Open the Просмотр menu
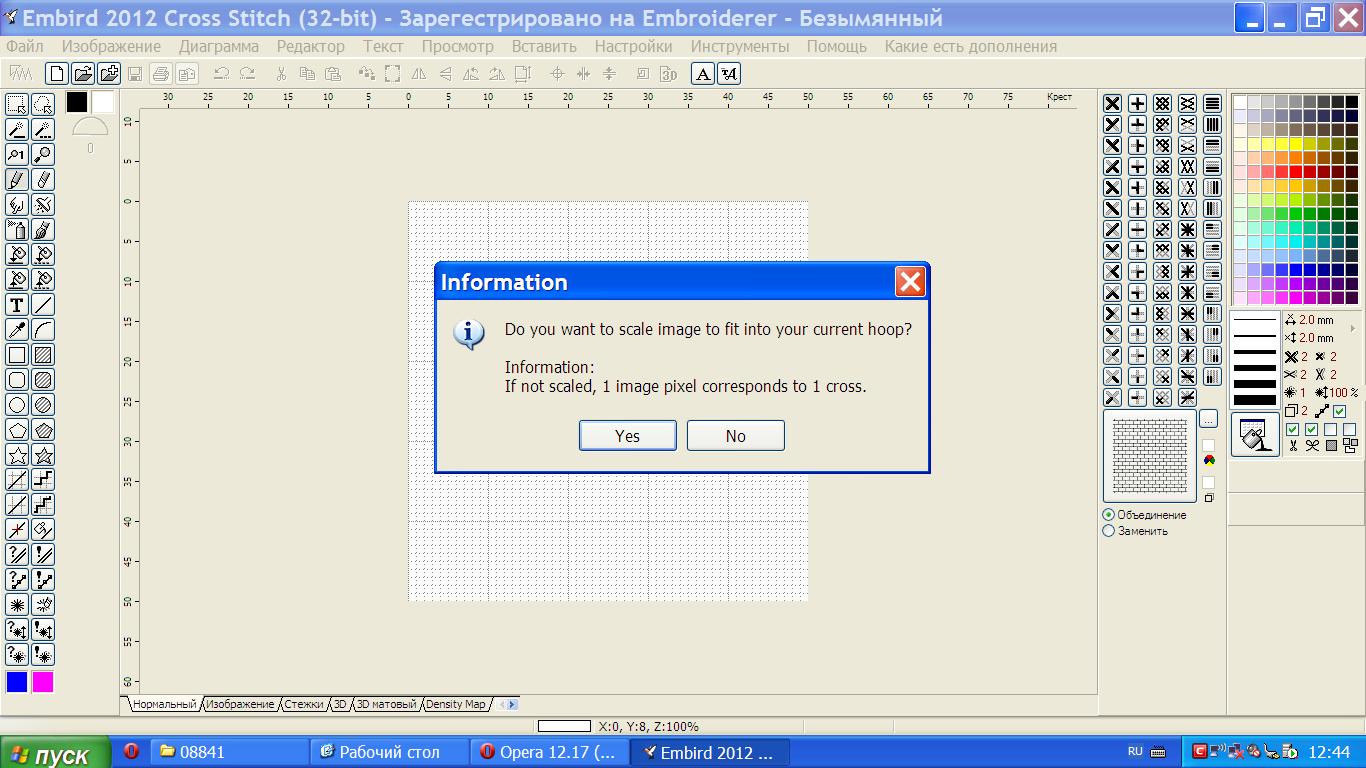 click(x=457, y=46)
